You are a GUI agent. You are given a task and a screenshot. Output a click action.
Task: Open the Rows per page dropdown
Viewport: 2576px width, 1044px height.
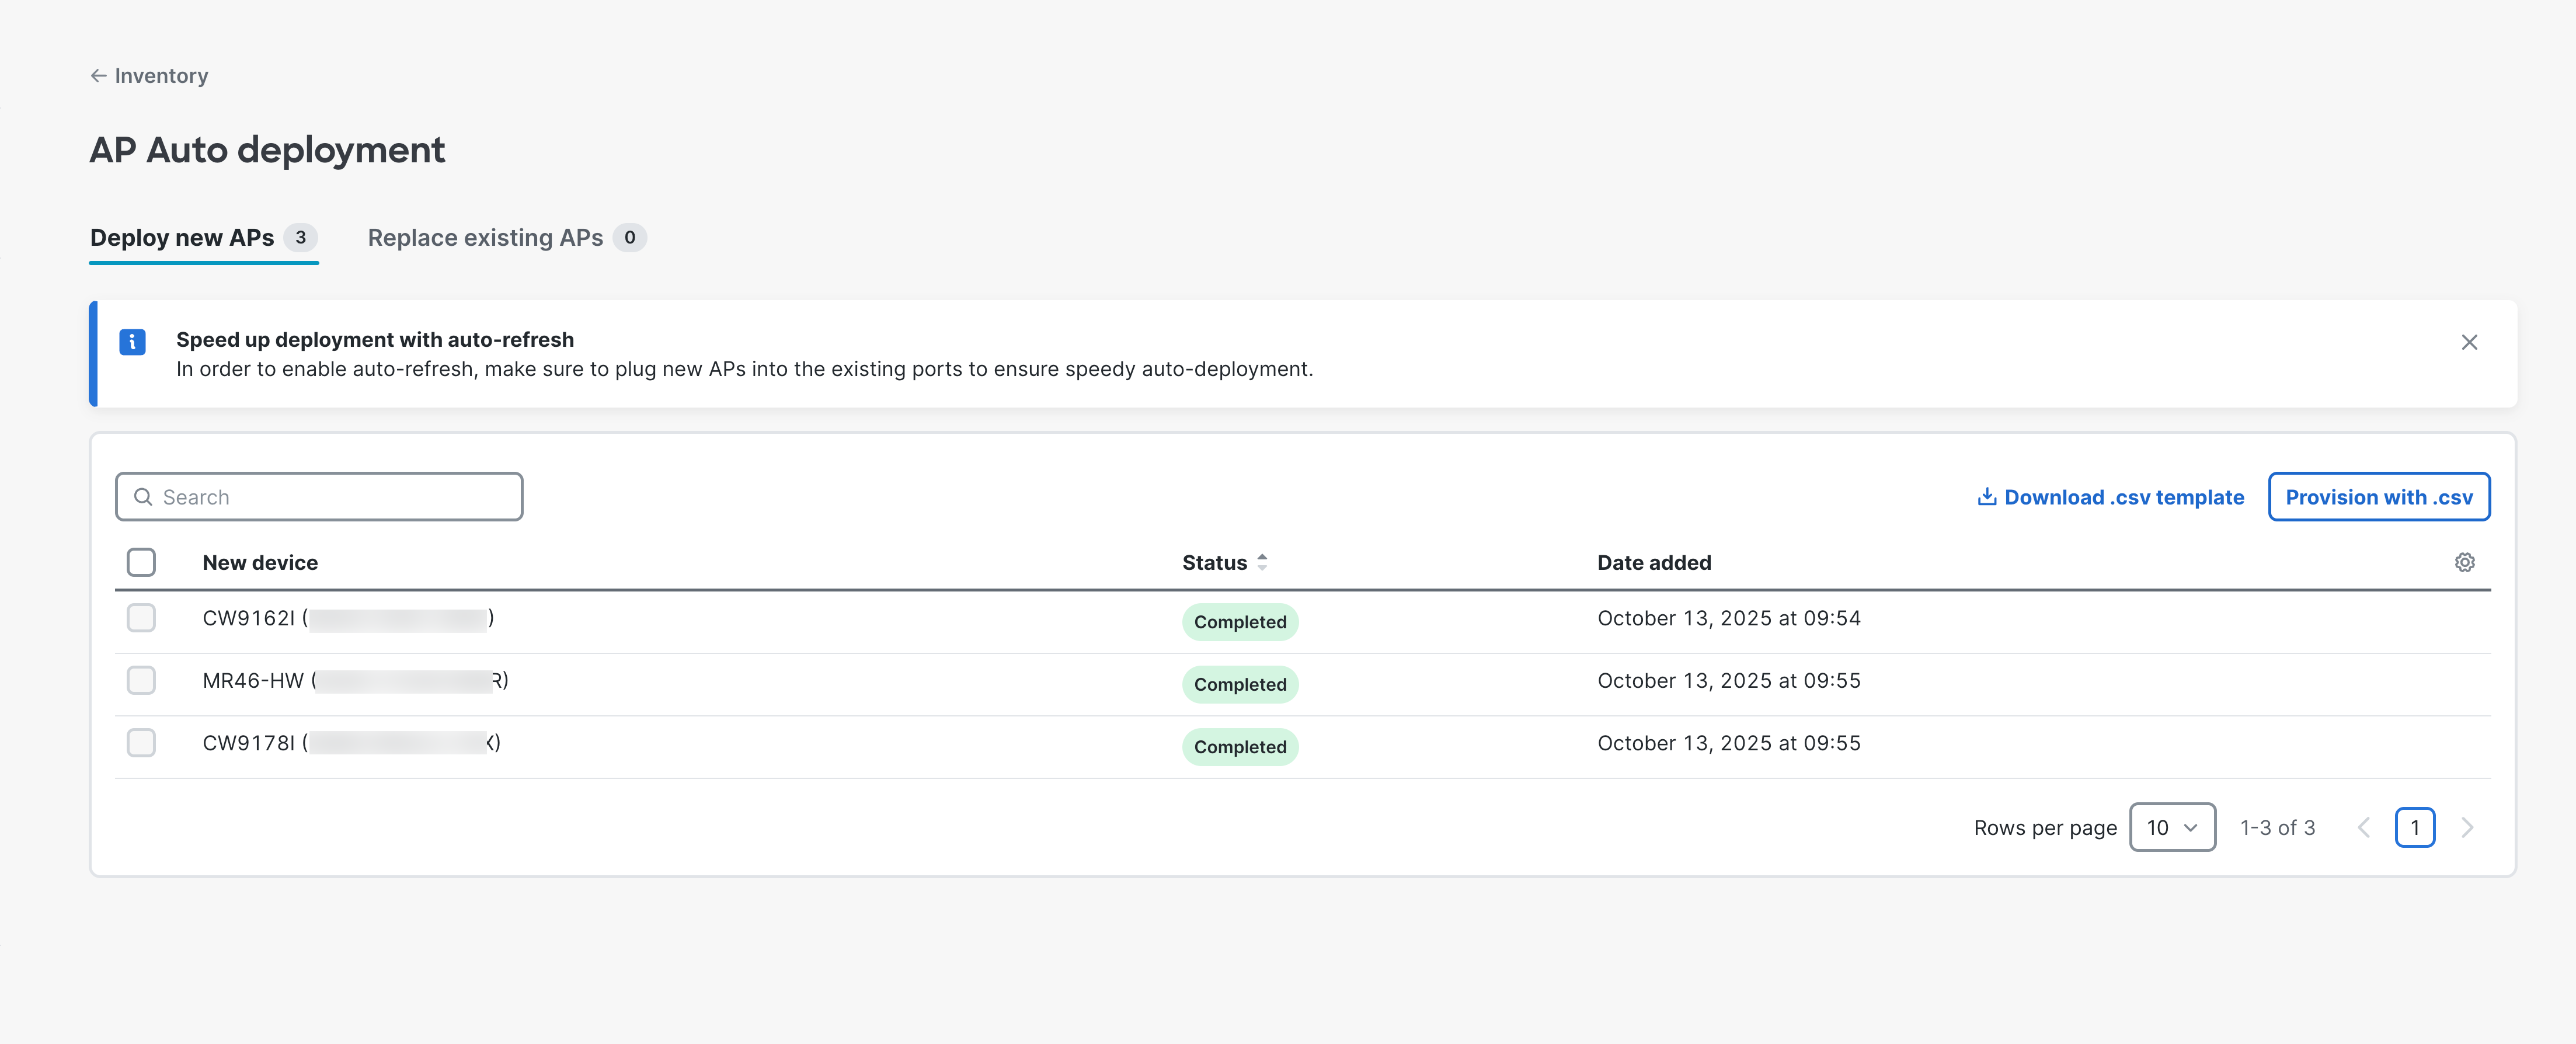pos(2171,827)
